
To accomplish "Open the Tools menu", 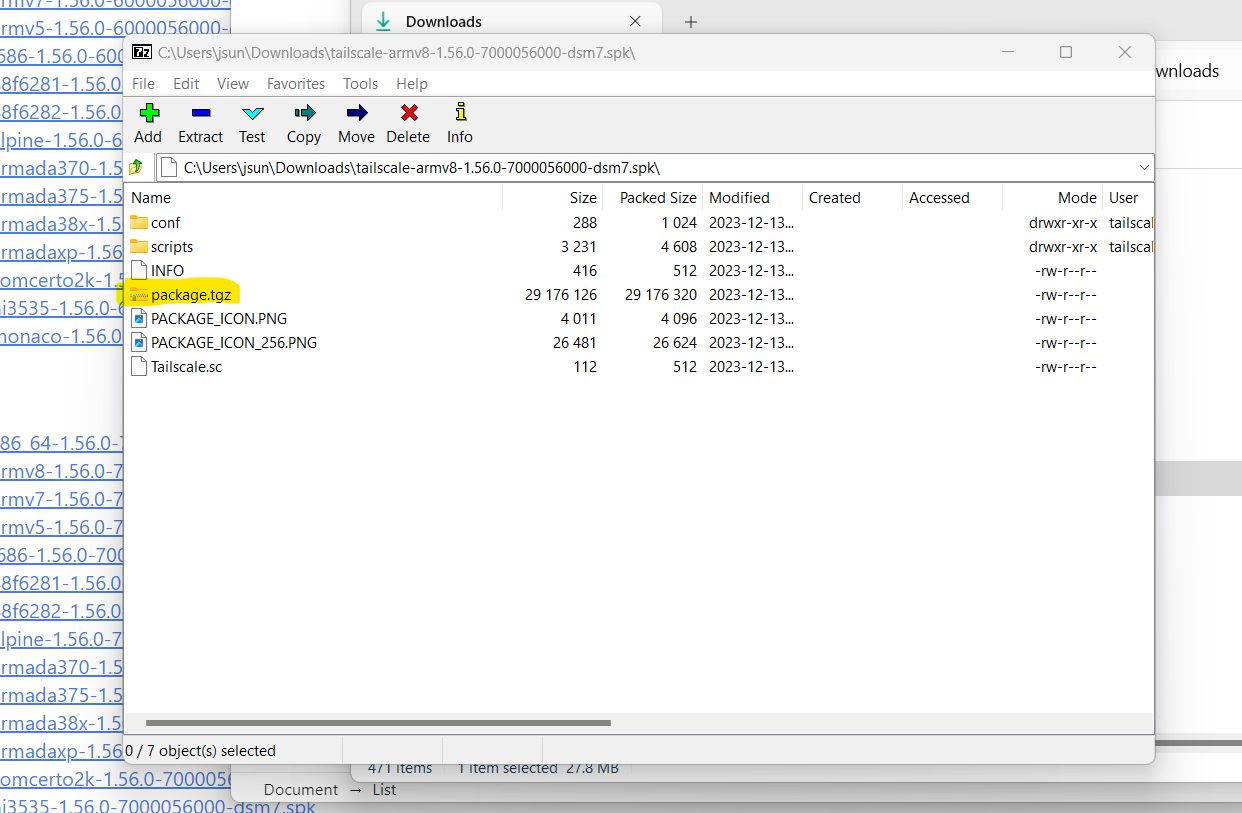I will click(360, 84).
